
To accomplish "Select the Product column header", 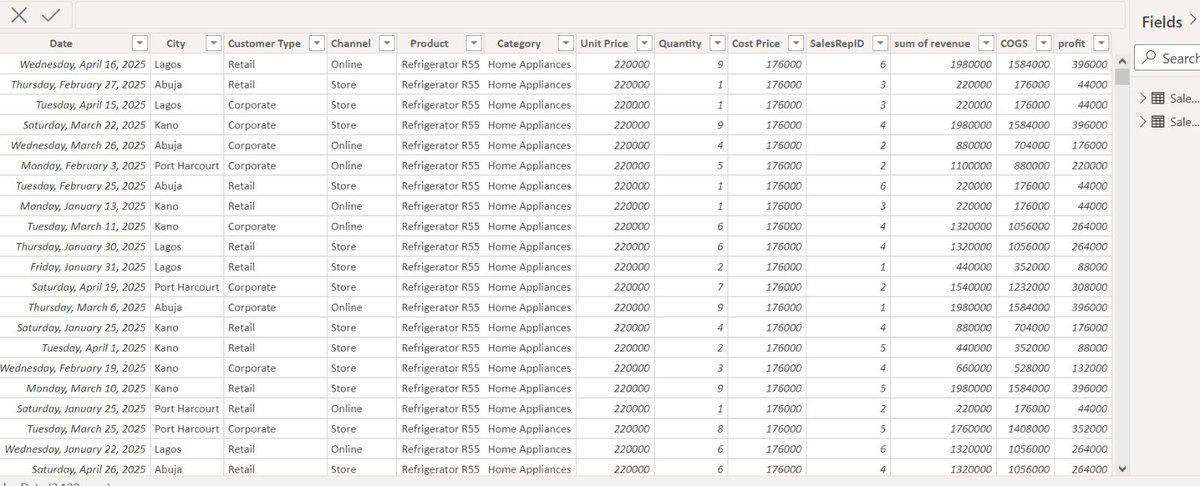I will (429, 43).
